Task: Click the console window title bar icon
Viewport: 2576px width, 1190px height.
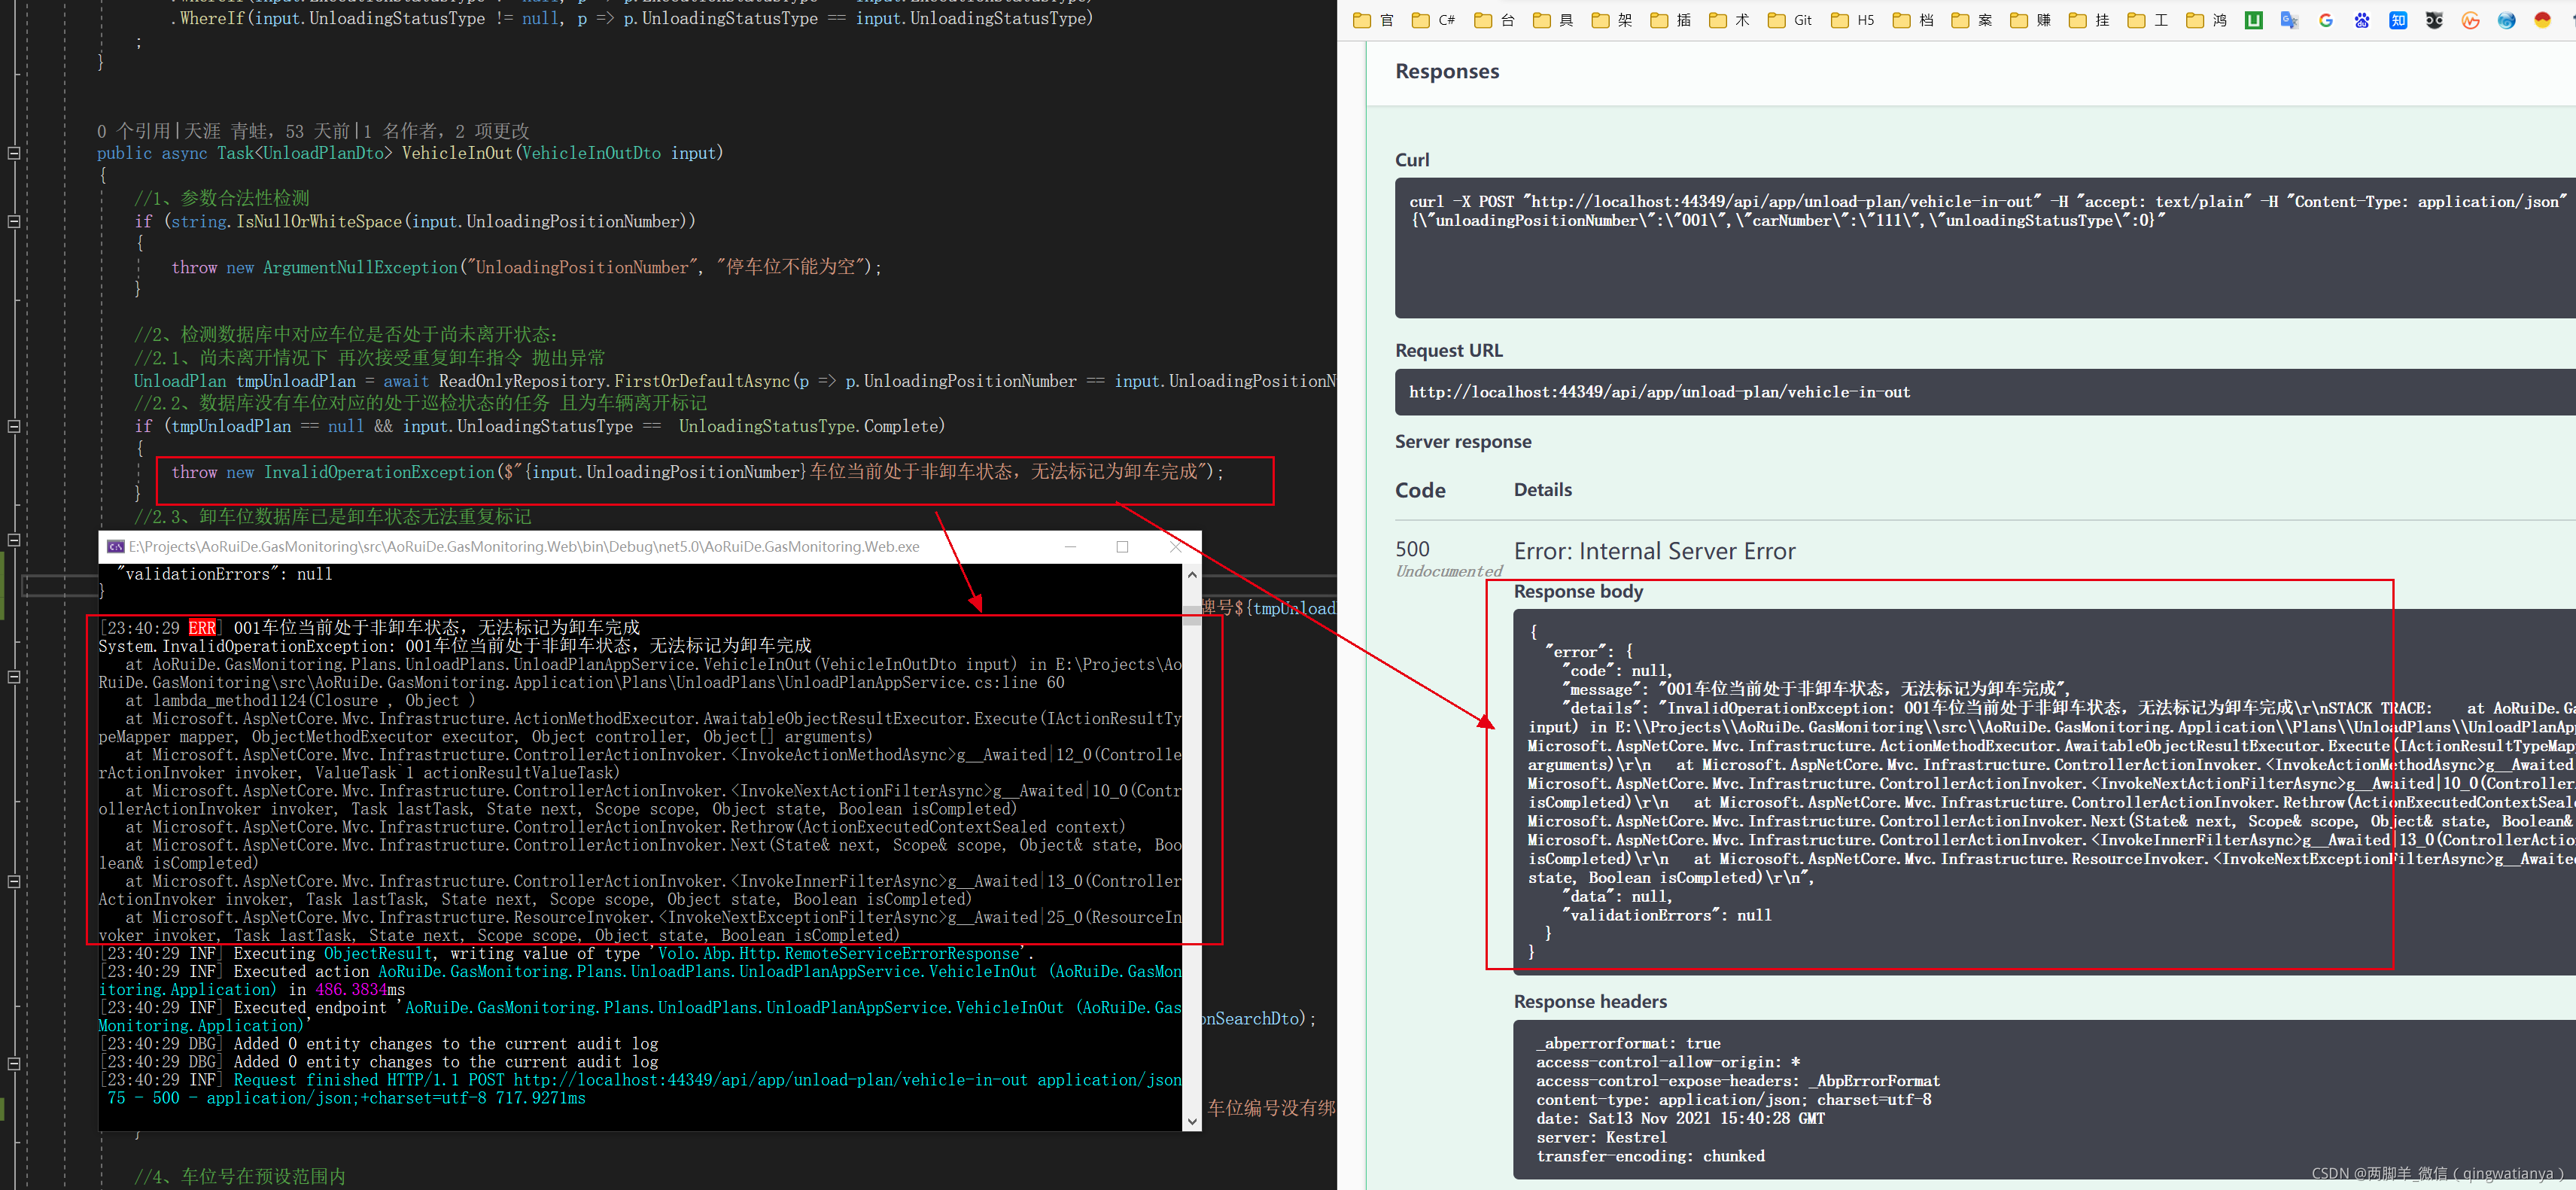Action: (116, 547)
